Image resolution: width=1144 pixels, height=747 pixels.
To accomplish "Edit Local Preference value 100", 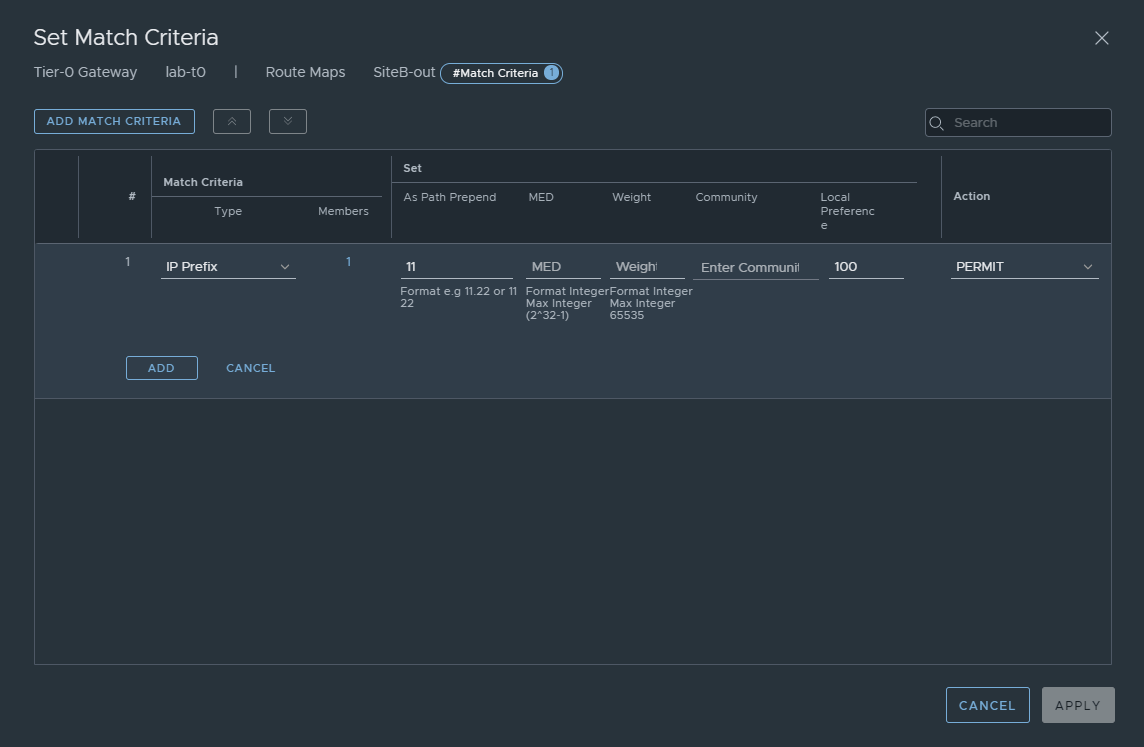I will 866,267.
